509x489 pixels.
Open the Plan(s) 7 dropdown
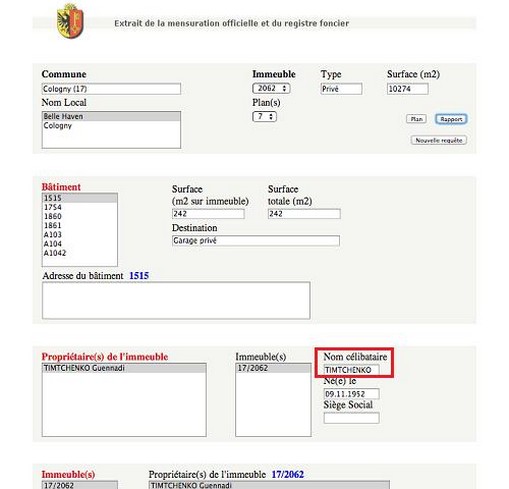264,117
